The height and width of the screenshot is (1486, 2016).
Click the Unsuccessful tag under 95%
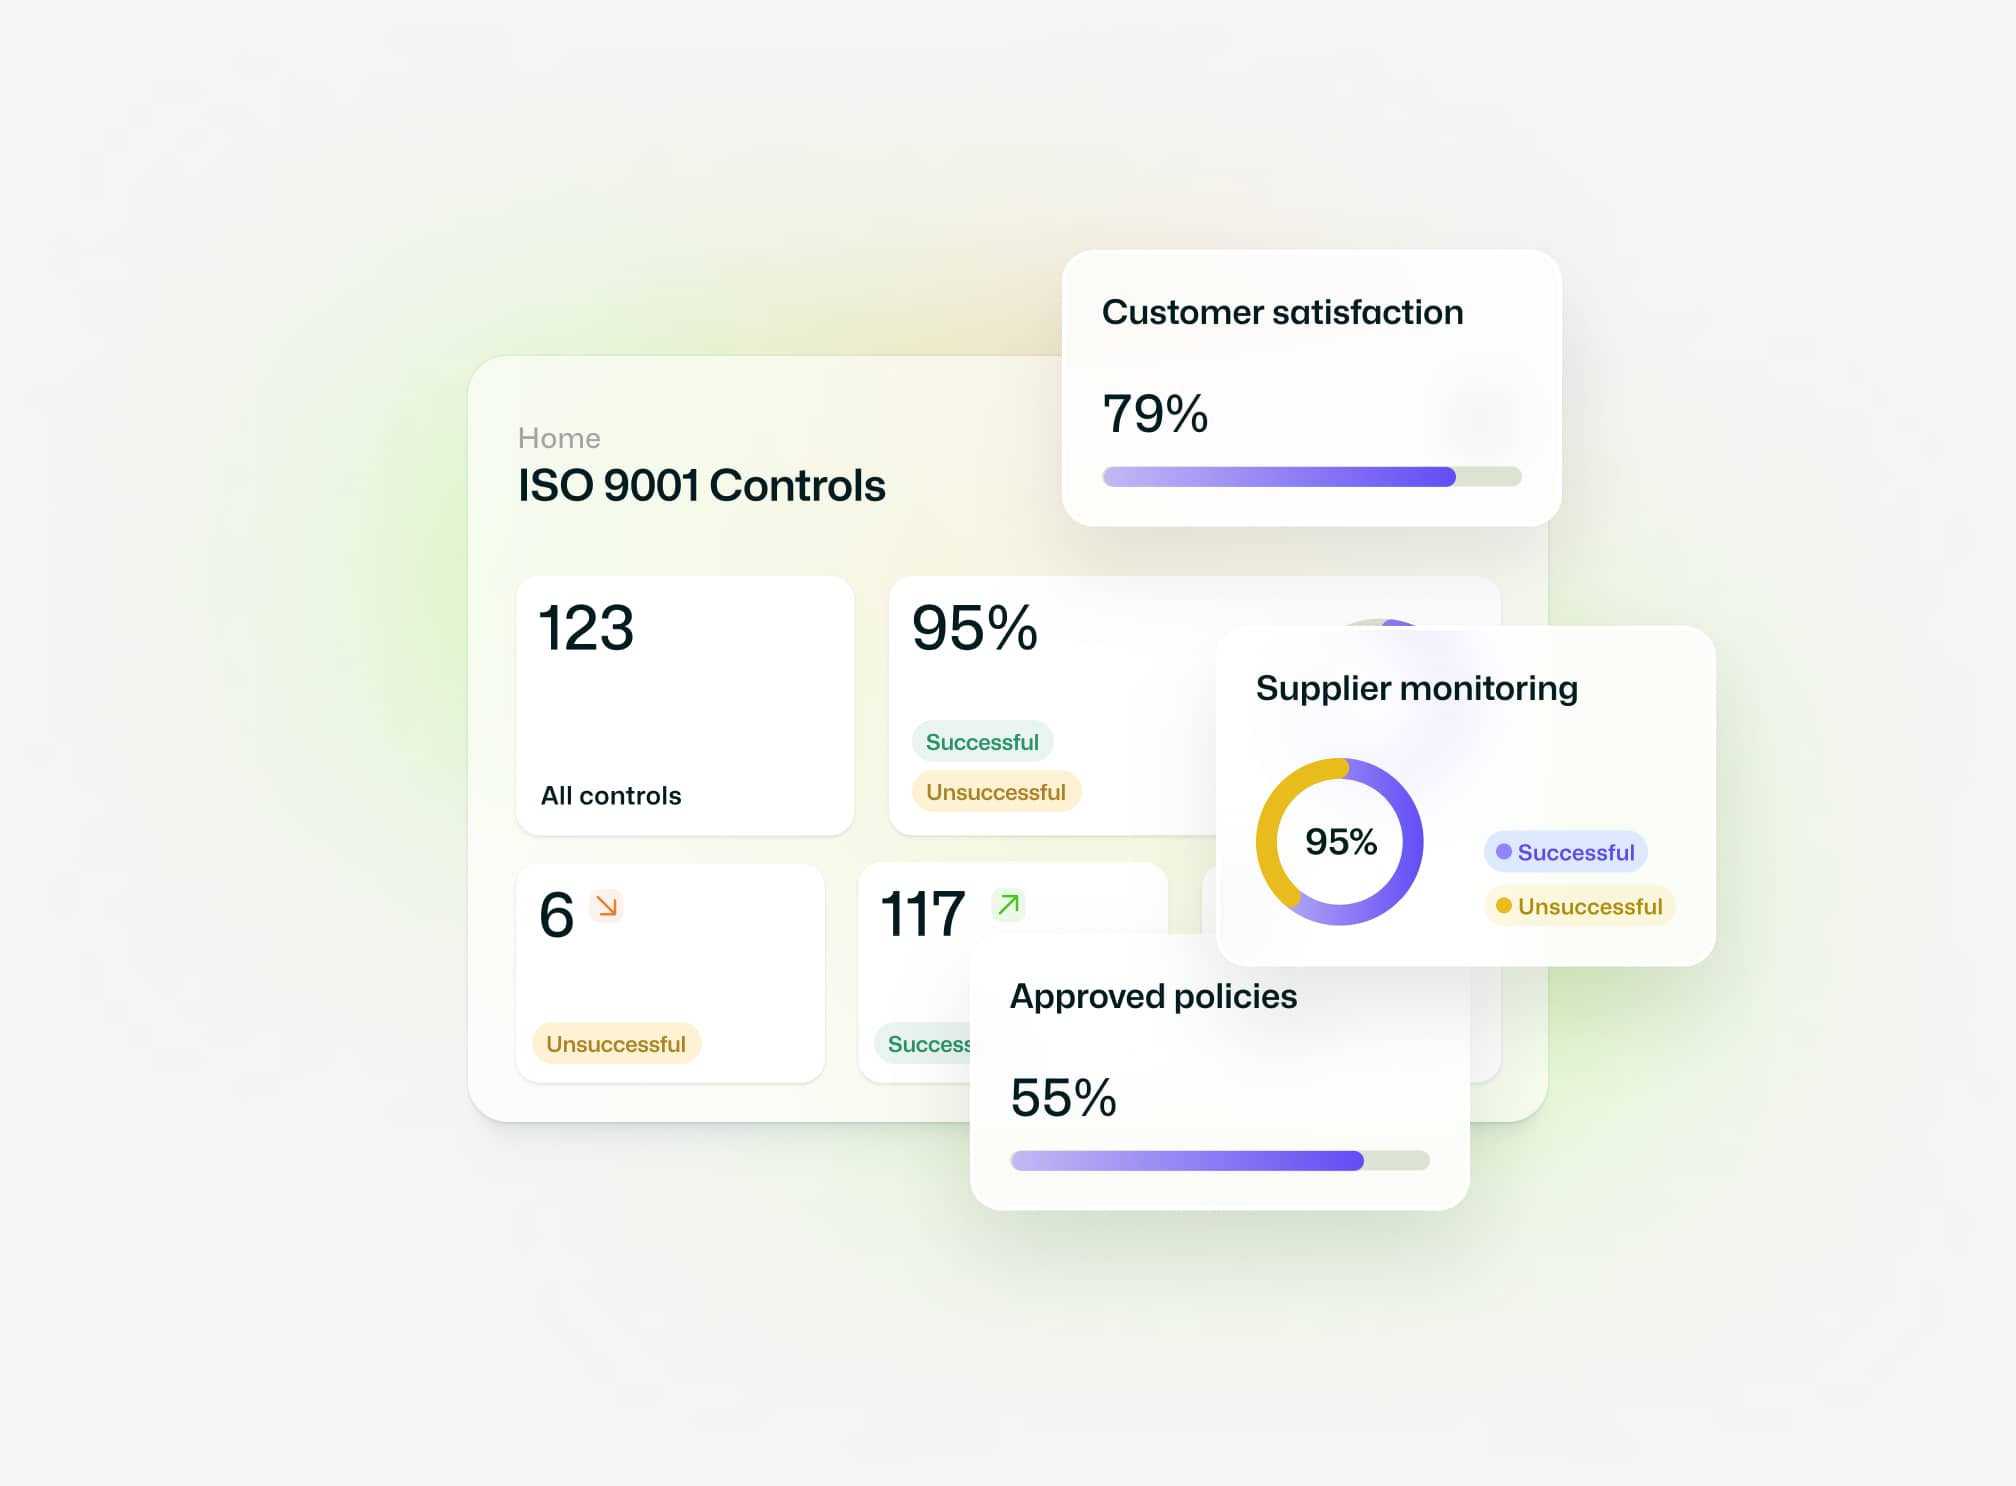point(996,792)
